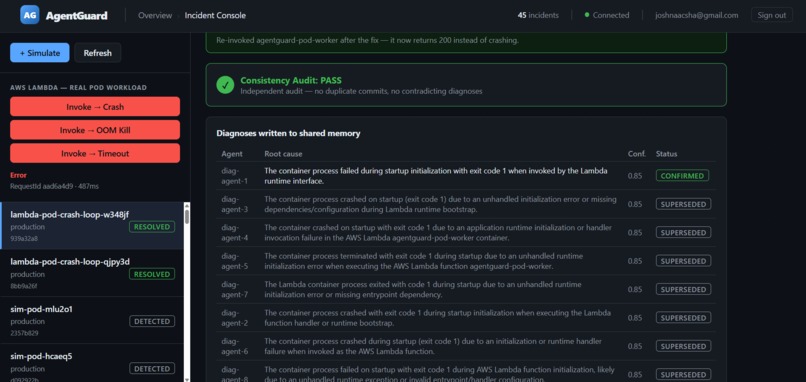Click the SUPERSEDED status of diag-agent-2
Screen dimensions: 806x382
pos(683,318)
